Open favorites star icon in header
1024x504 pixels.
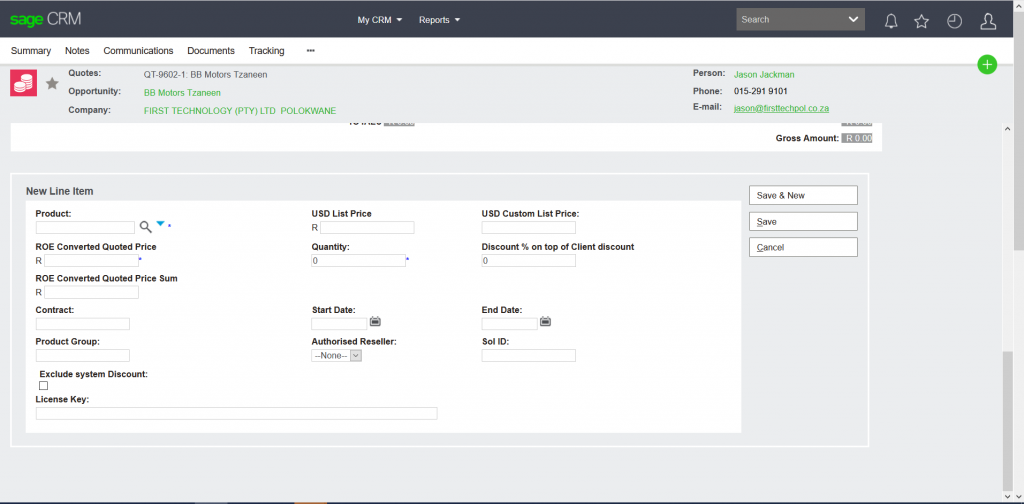[922, 20]
